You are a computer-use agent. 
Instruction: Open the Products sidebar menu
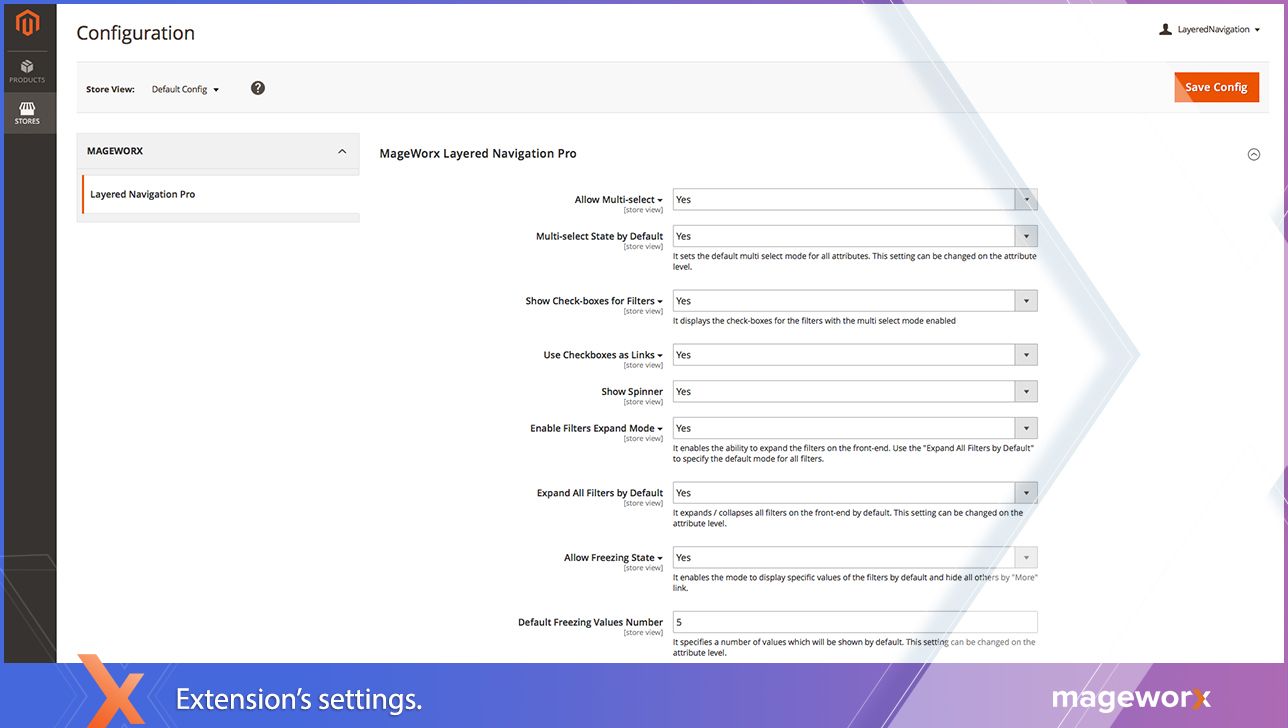click(27, 71)
